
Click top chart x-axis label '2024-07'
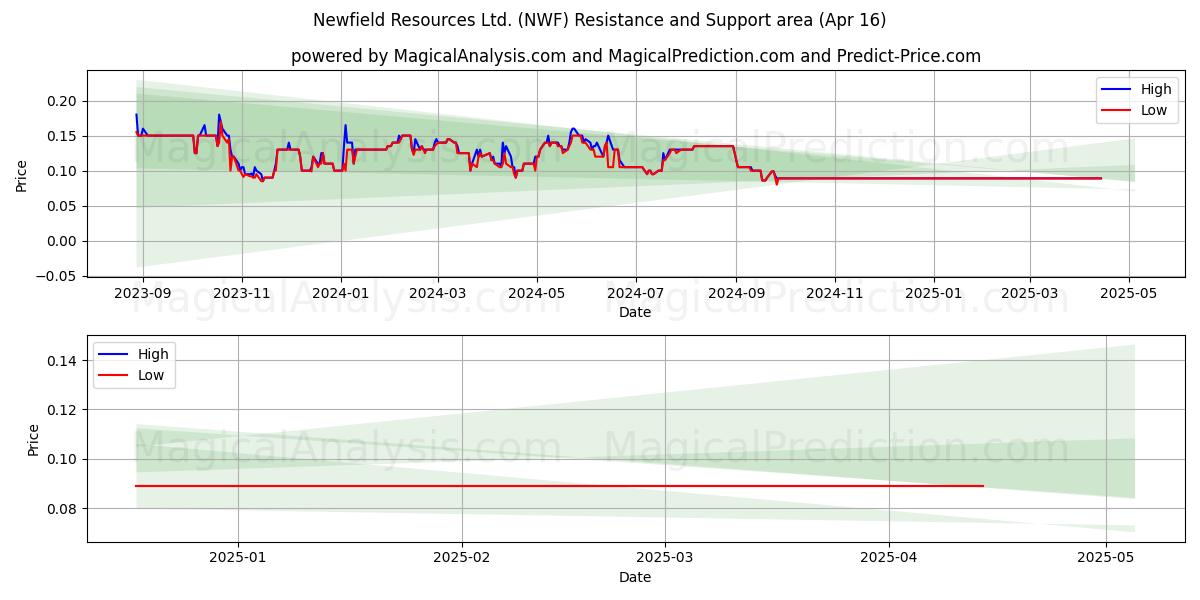click(636, 293)
